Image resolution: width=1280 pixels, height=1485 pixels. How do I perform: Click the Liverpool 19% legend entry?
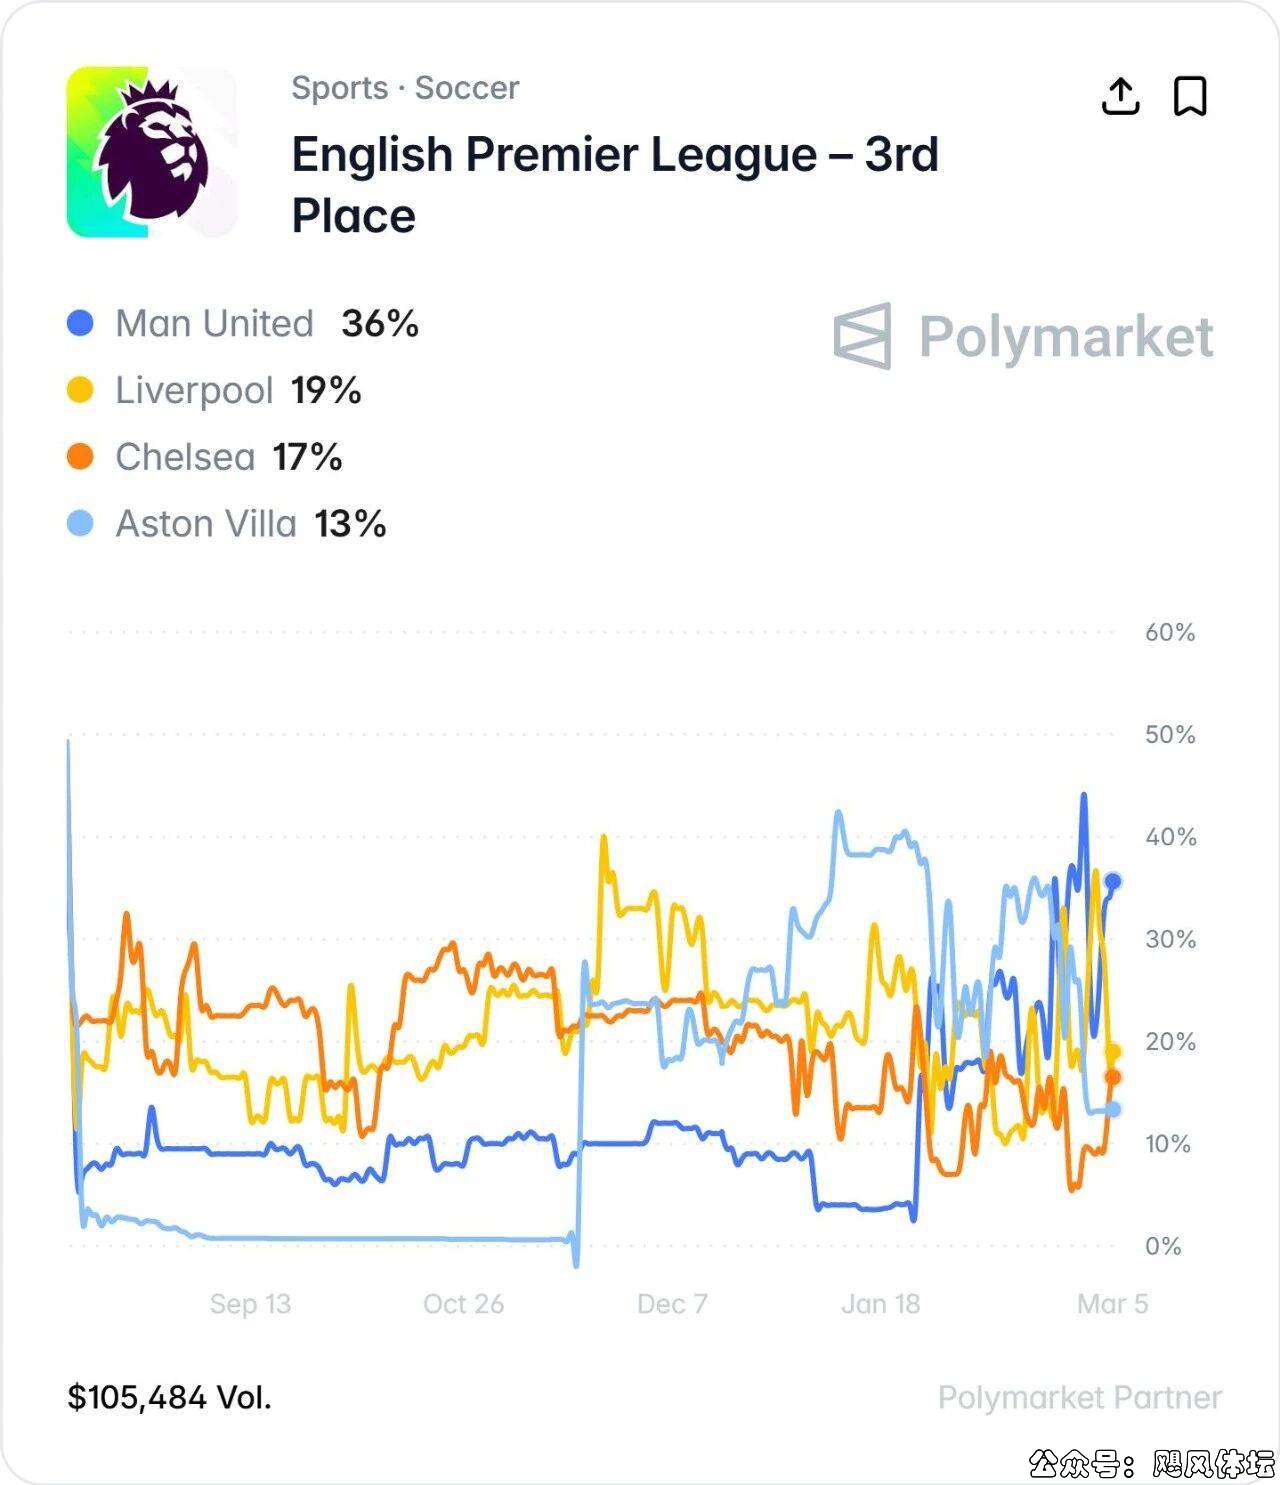click(x=238, y=390)
